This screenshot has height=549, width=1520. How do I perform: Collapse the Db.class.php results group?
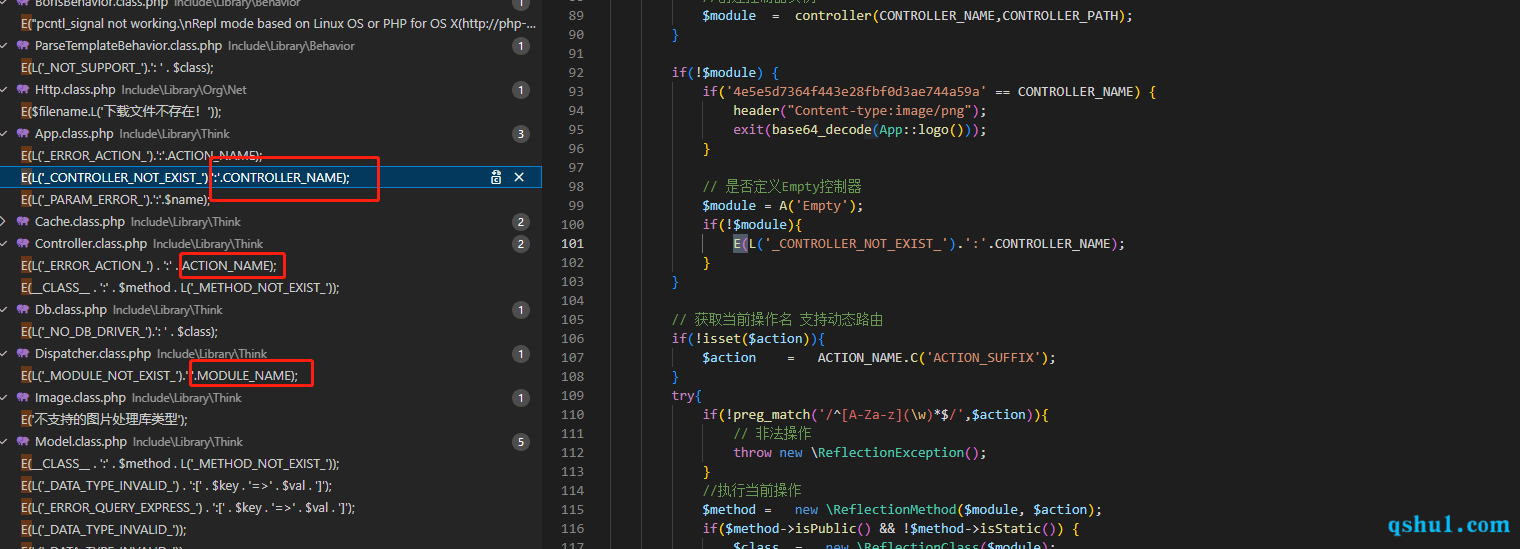pyautogui.click(x=5, y=310)
